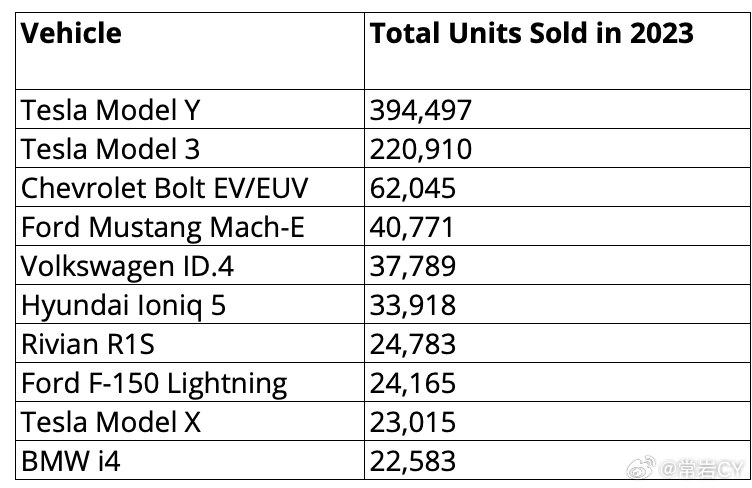Select the 40,771 value
The image size is (752, 488).
coord(411,227)
